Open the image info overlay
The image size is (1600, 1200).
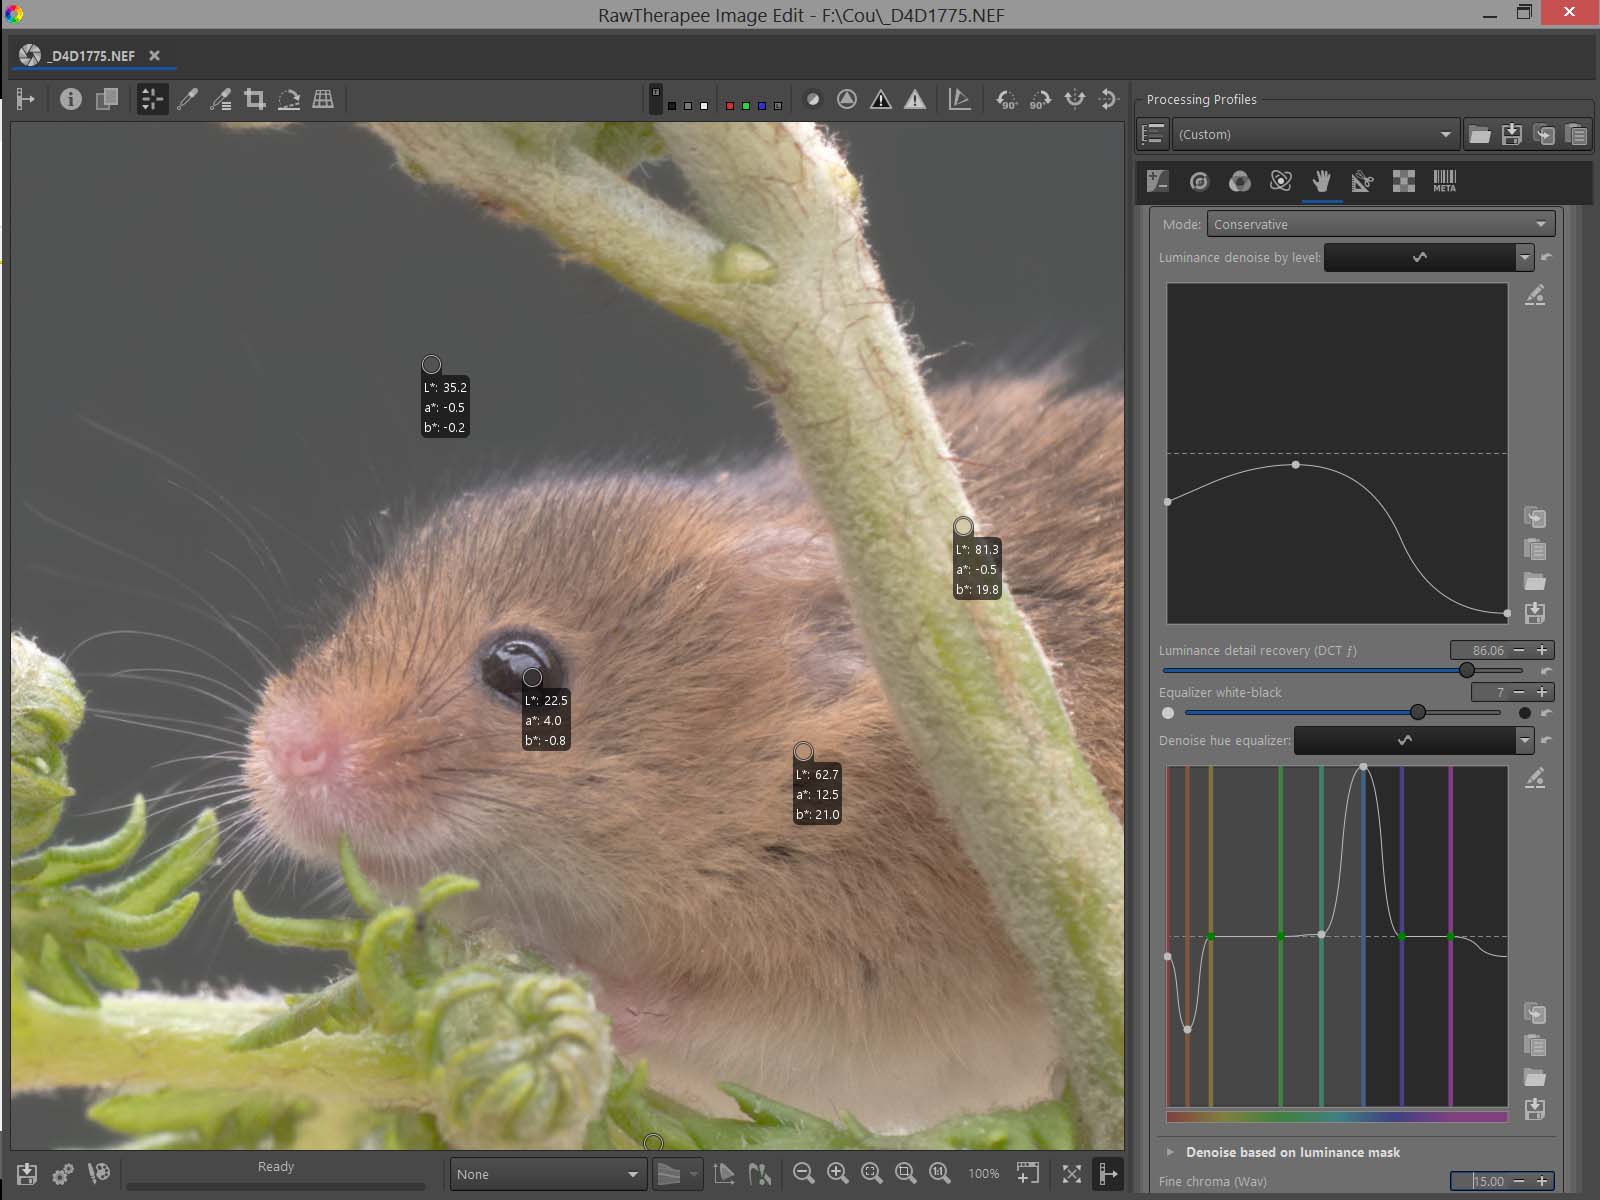coord(70,99)
